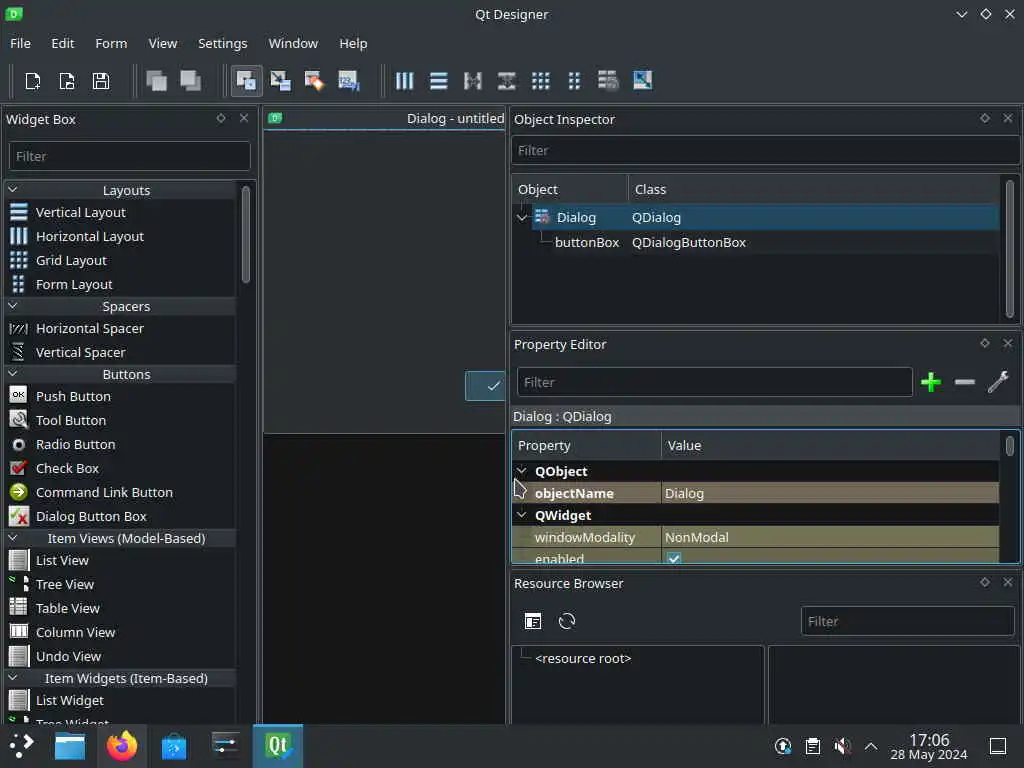
Task: Click Edit Resources icon in Resource Browser
Action: tap(533, 621)
